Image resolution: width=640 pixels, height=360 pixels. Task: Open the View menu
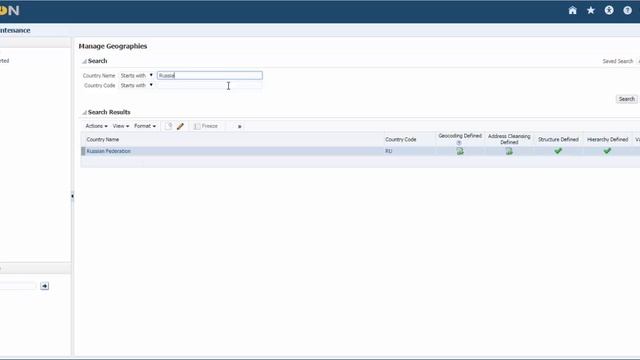tap(120, 126)
